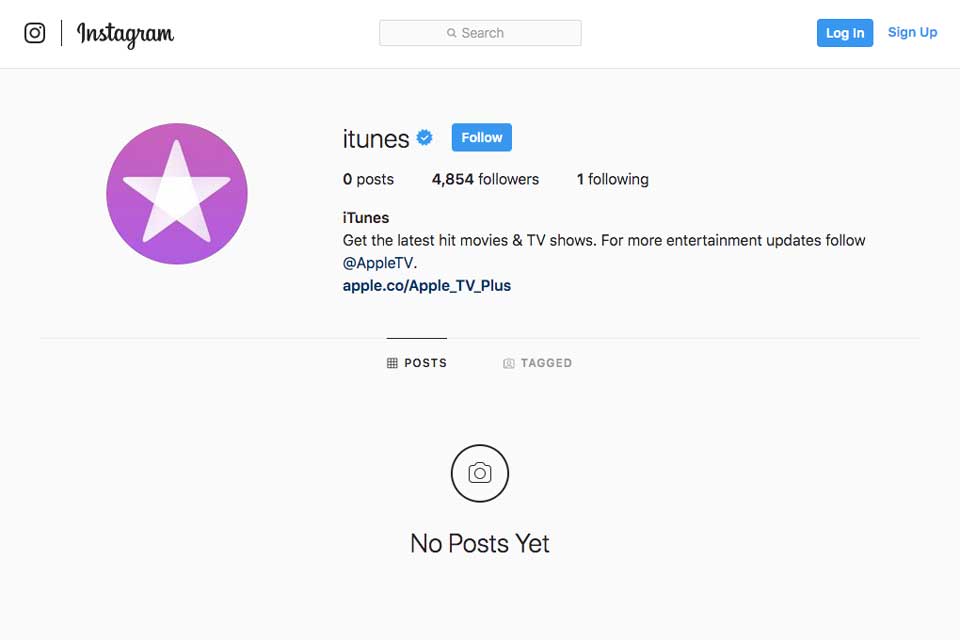The width and height of the screenshot is (960, 640).
Task: Select the itunes username heading
Action: click(376, 139)
